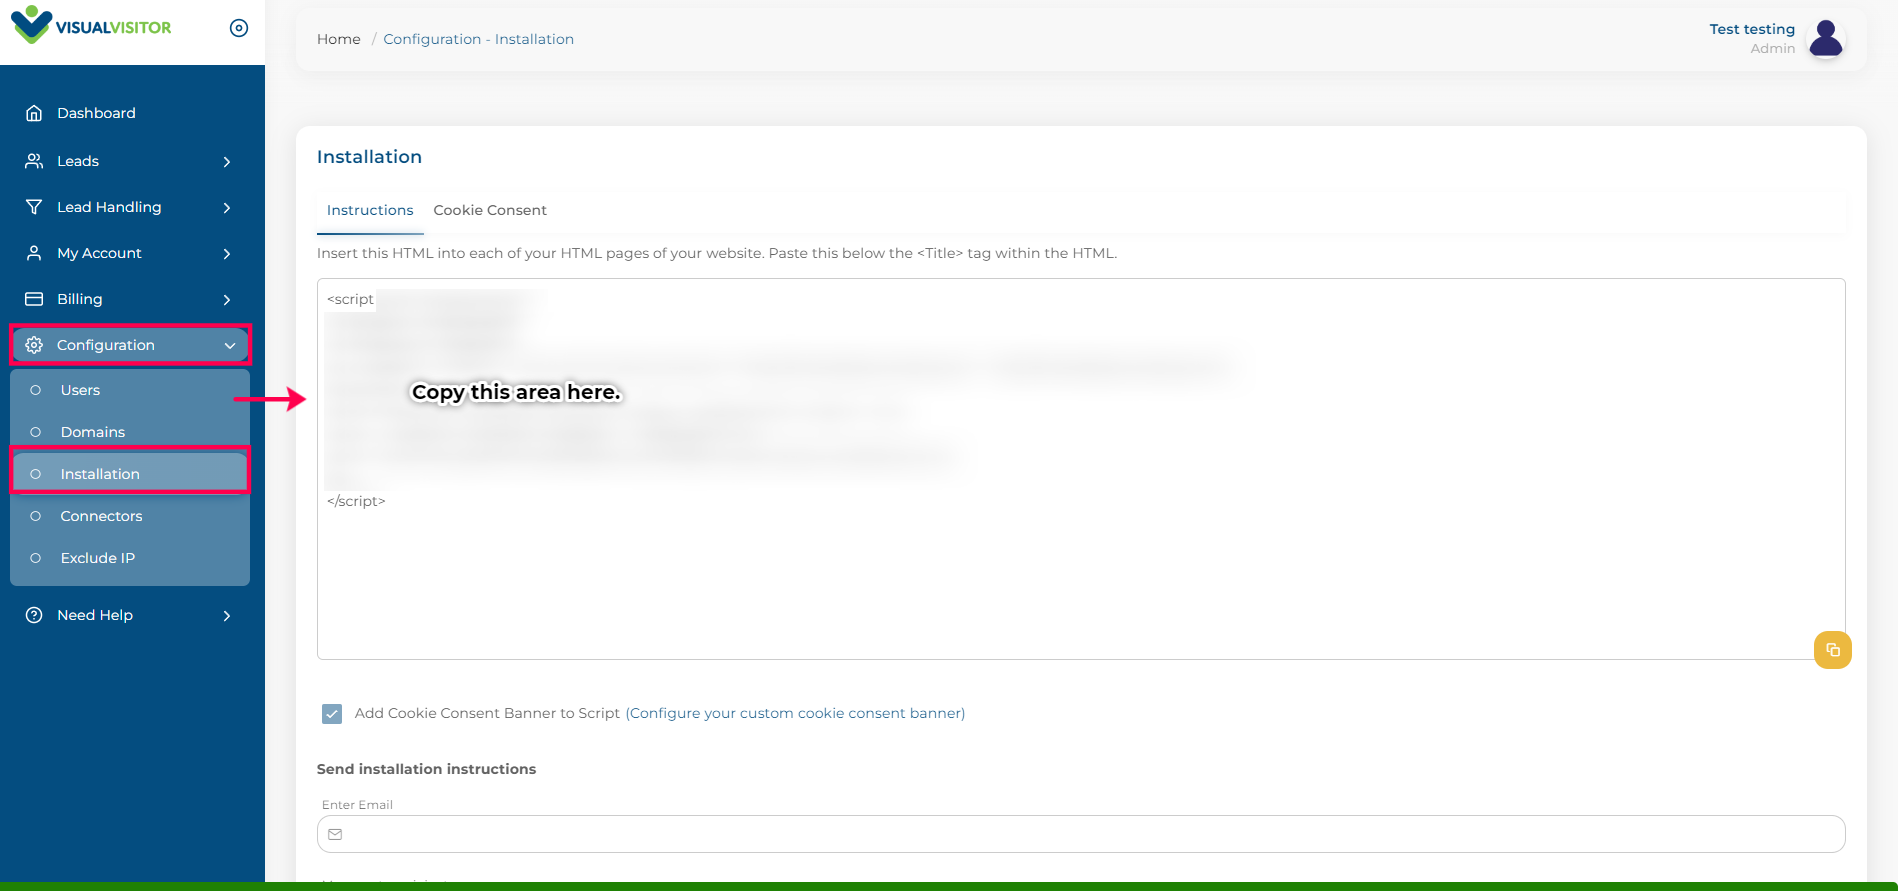The height and width of the screenshot is (891, 1898).
Task: Click Configuration - Installation breadcrumb
Action: pyautogui.click(x=479, y=39)
